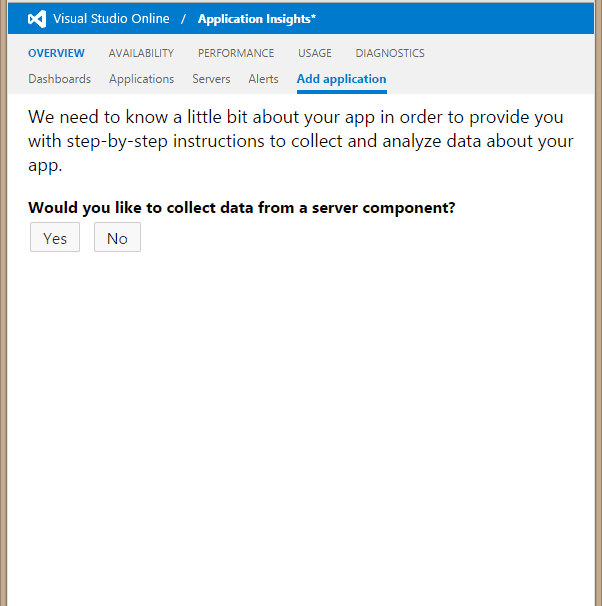The image size is (602, 606).
Task: Open the Alerts sub-menu item
Action: tap(263, 79)
